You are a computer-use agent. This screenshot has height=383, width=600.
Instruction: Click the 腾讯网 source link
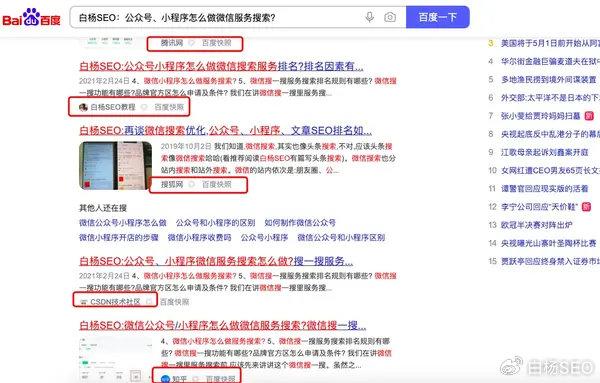[x=172, y=43]
